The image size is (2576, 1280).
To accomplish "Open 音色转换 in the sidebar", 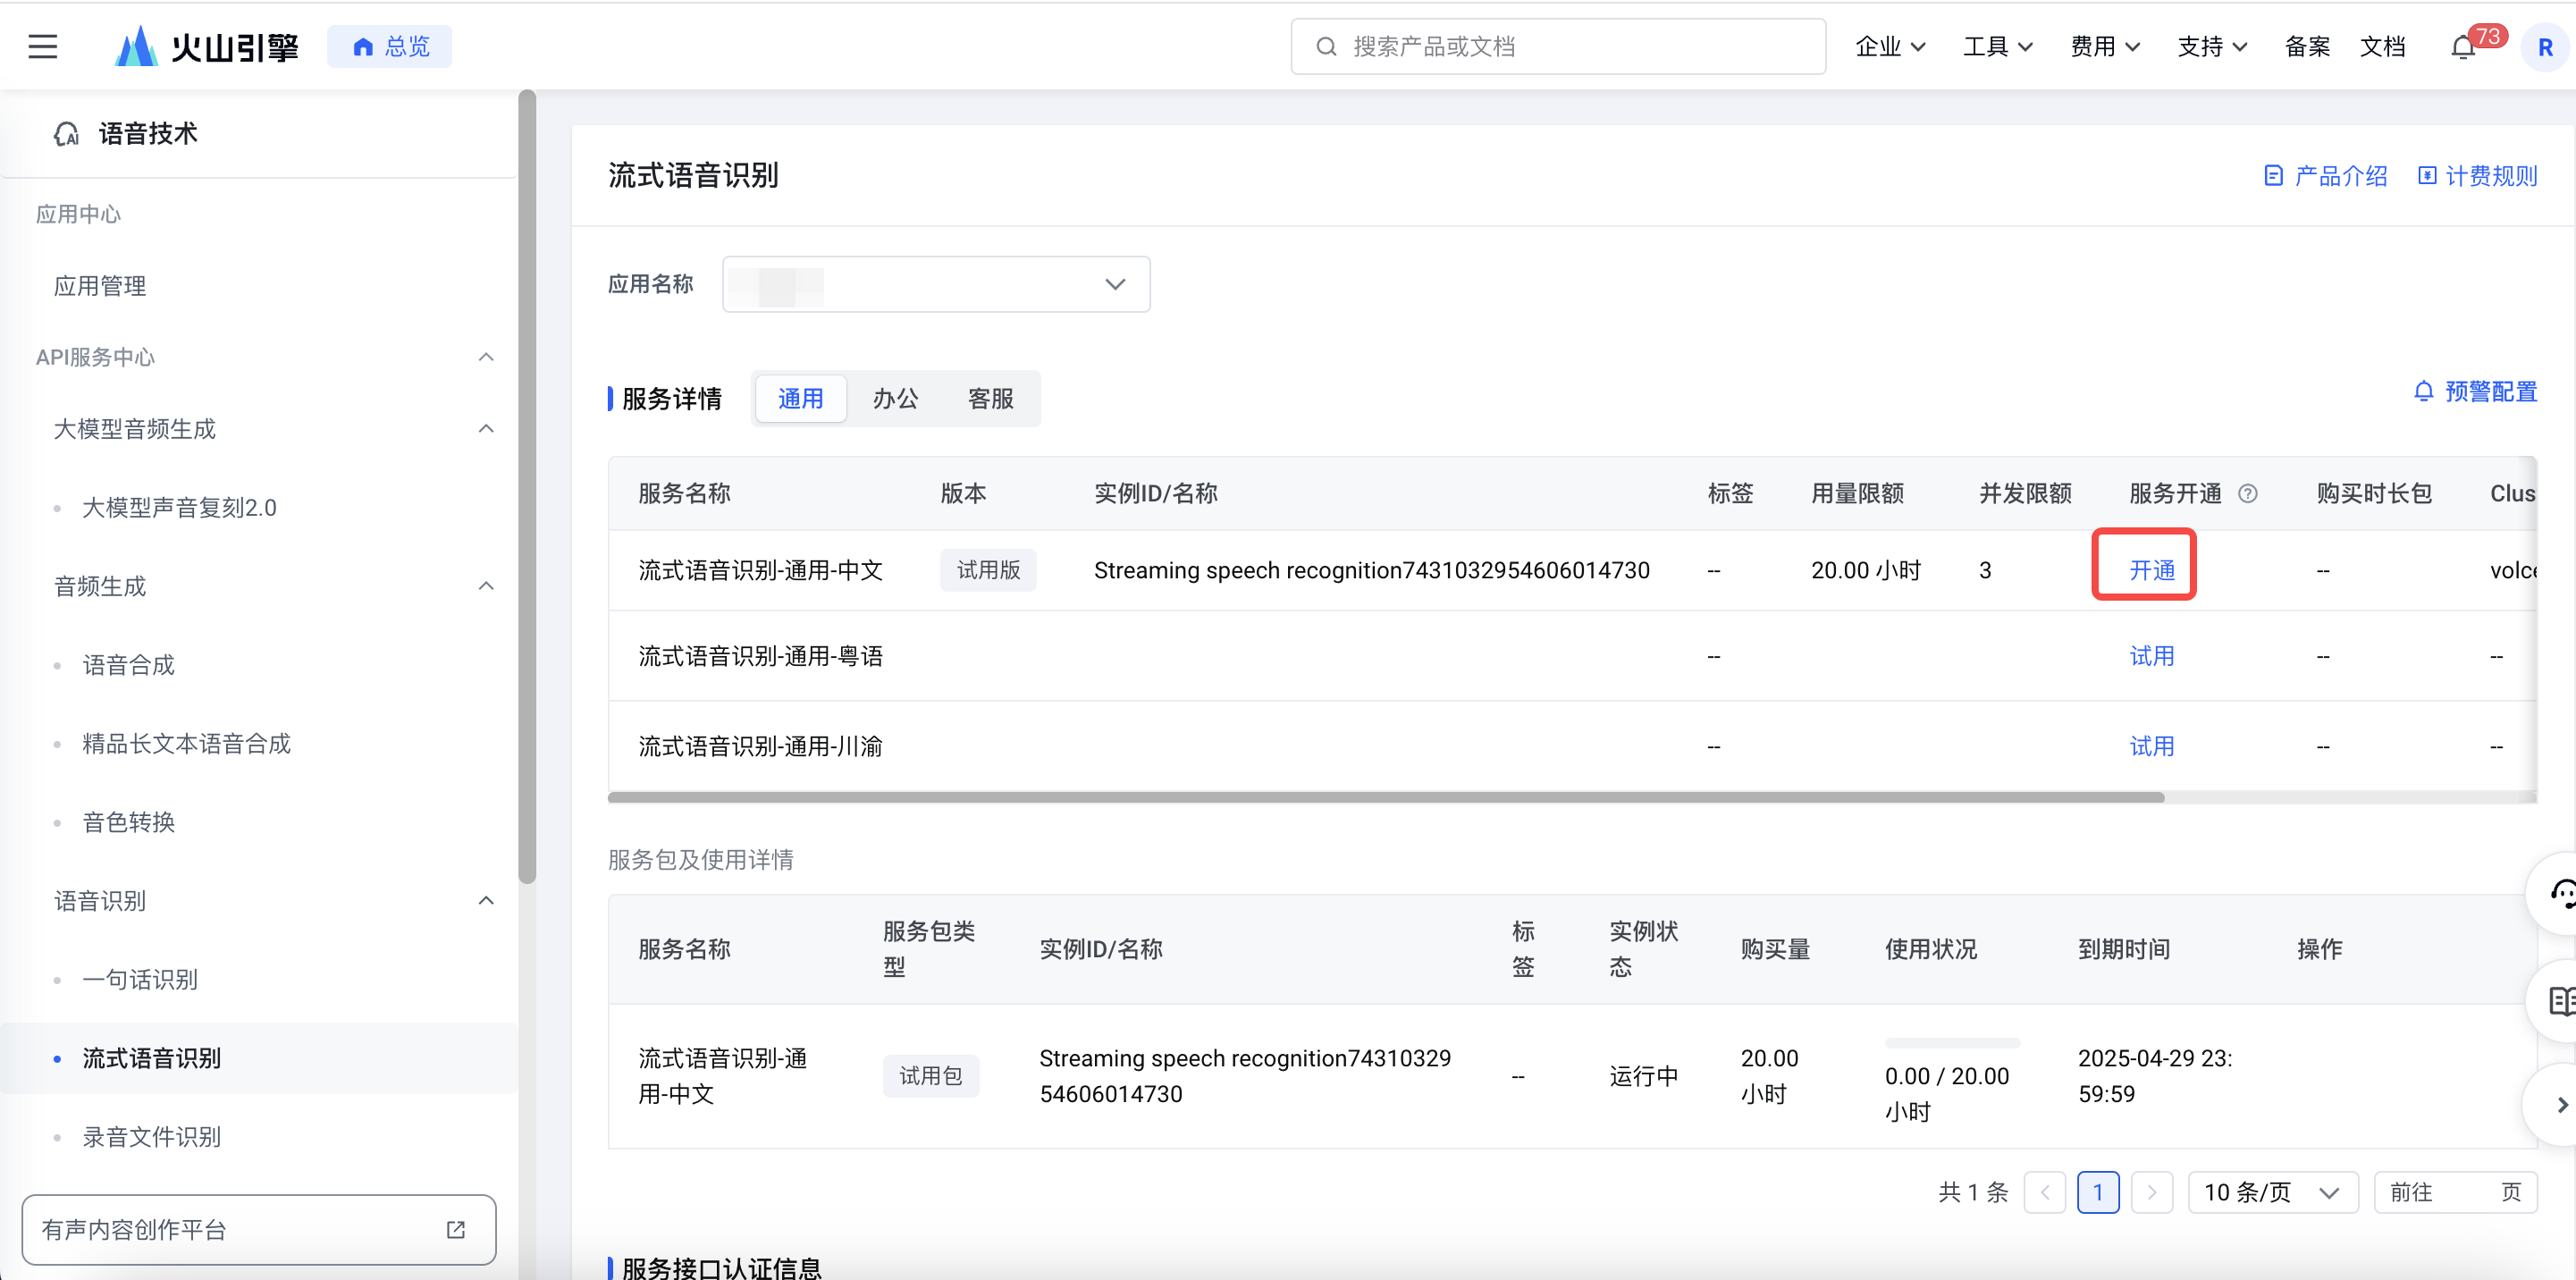I will 129,822.
